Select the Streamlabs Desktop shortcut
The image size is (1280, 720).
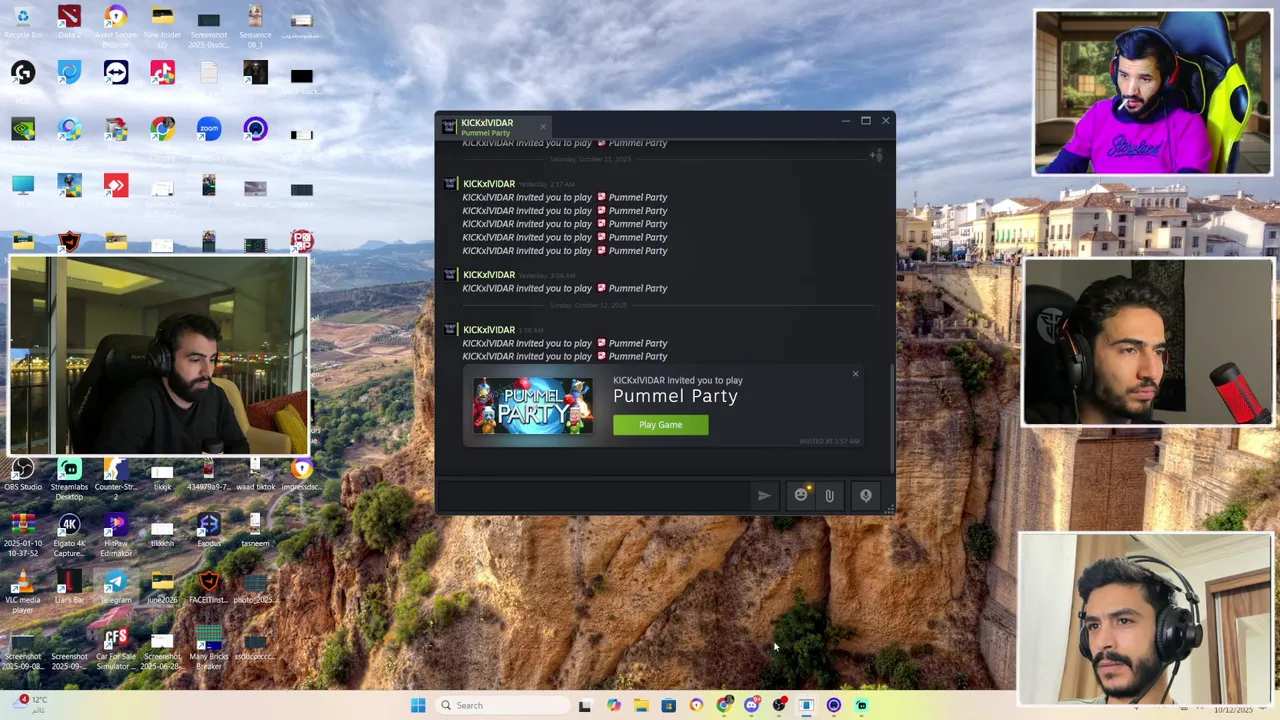69,478
